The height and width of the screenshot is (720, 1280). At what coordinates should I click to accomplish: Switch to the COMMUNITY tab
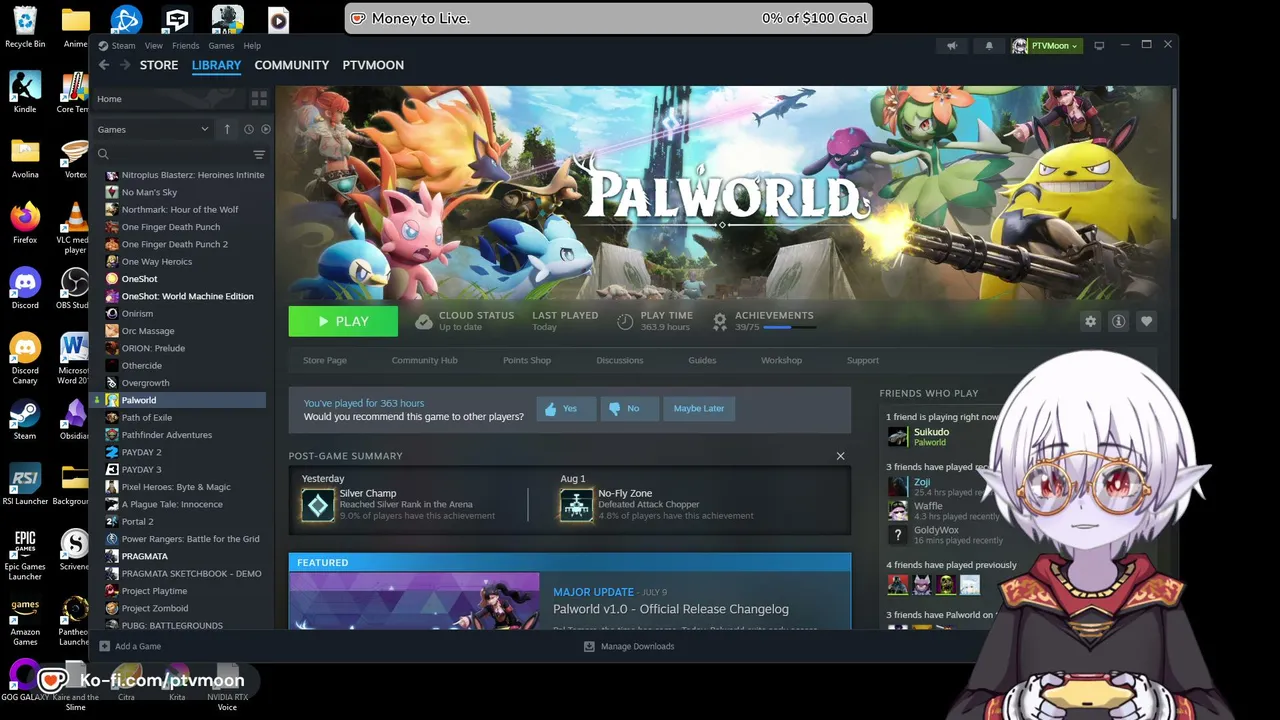coord(292,65)
